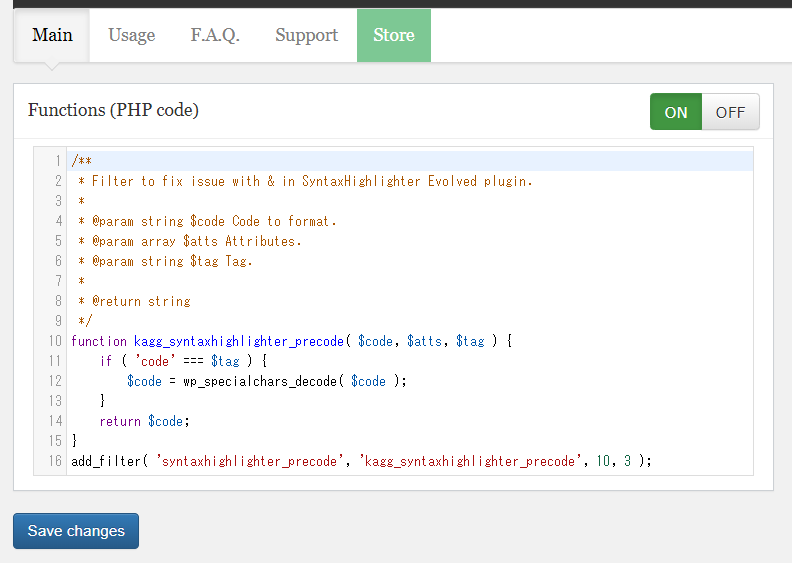792x563 pixels.
Task: Click the kagg_syntaxhighlighter_precode function name on line 10
Action: (239, 341)
